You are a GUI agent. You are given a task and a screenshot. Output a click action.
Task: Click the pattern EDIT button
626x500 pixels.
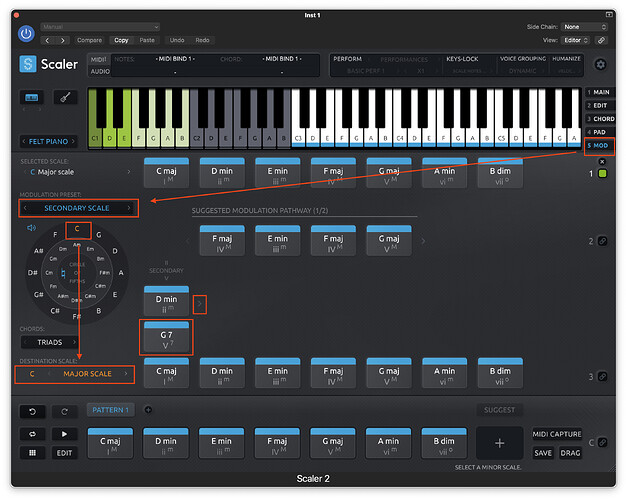[65, 453]
